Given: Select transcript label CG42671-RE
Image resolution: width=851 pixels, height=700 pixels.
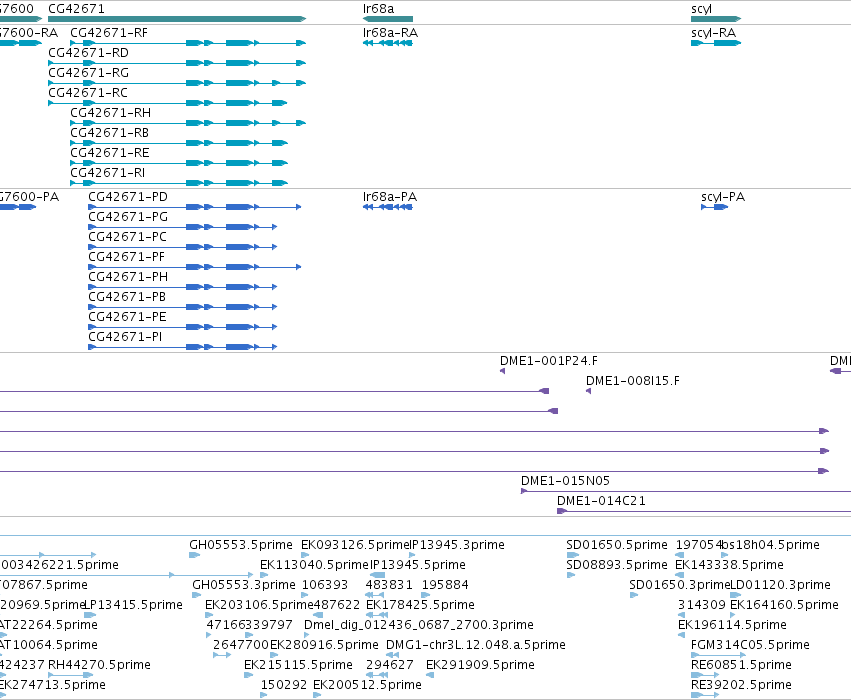Looking at the screenshot, I should [110, 153].
